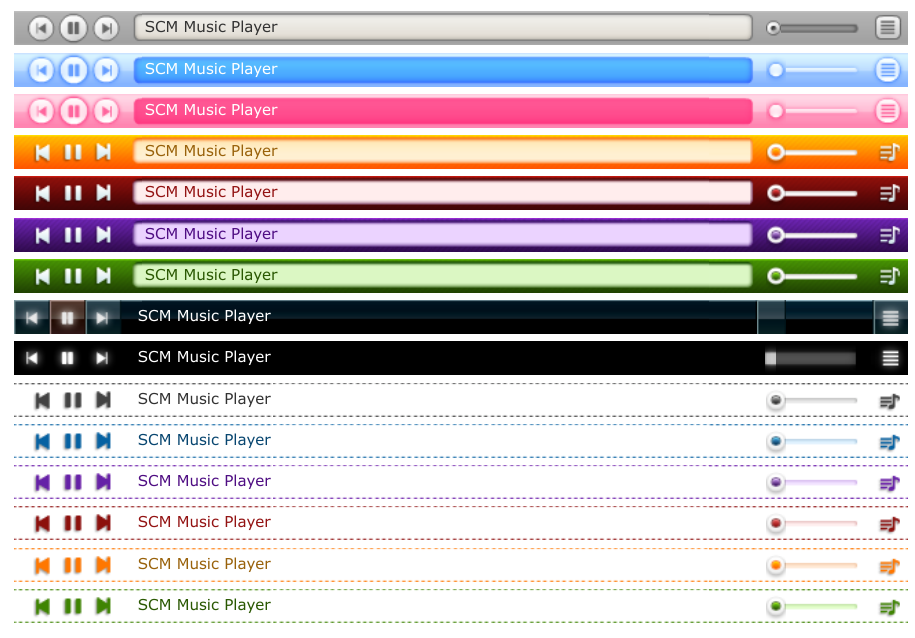Skip next on blue glossy player
The height and width of the screenshot is (638, 915).
[106, 70]
